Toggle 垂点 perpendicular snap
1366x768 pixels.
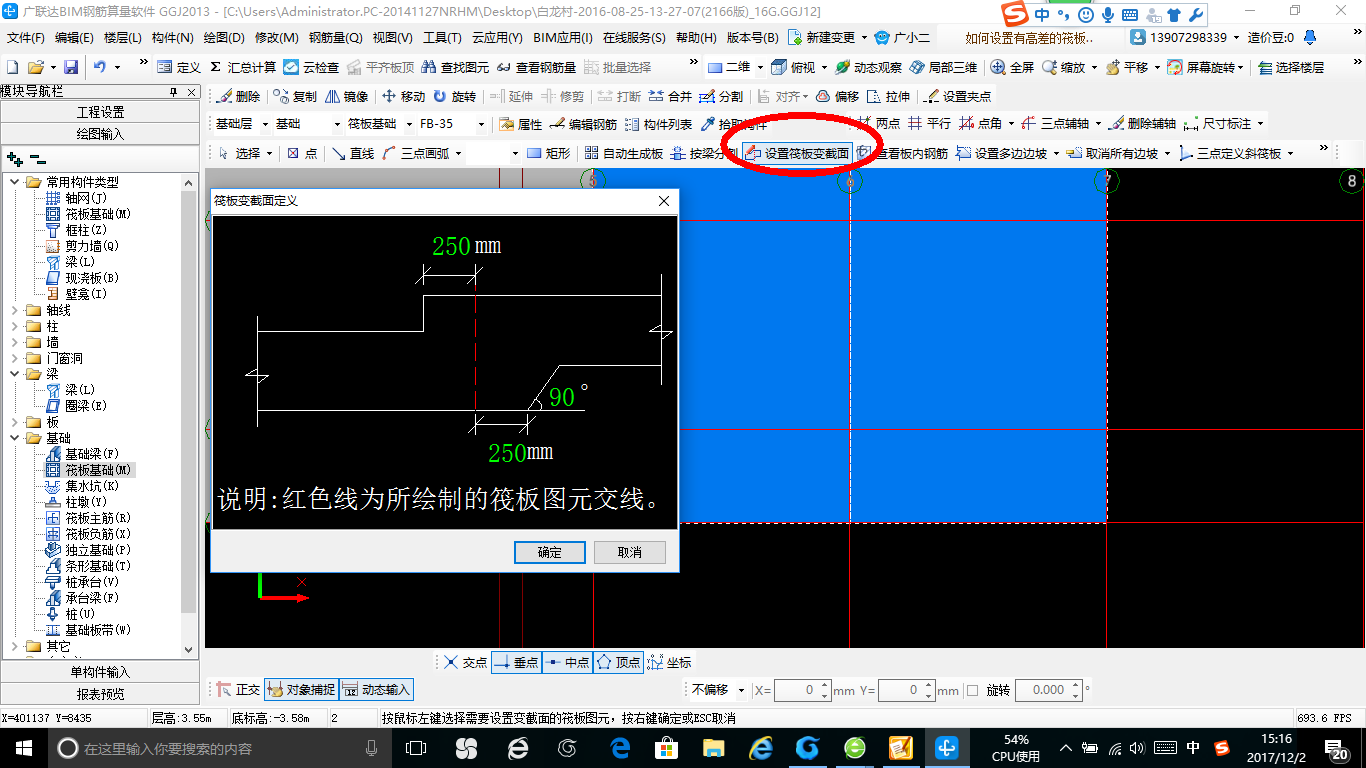click(516, 662)
